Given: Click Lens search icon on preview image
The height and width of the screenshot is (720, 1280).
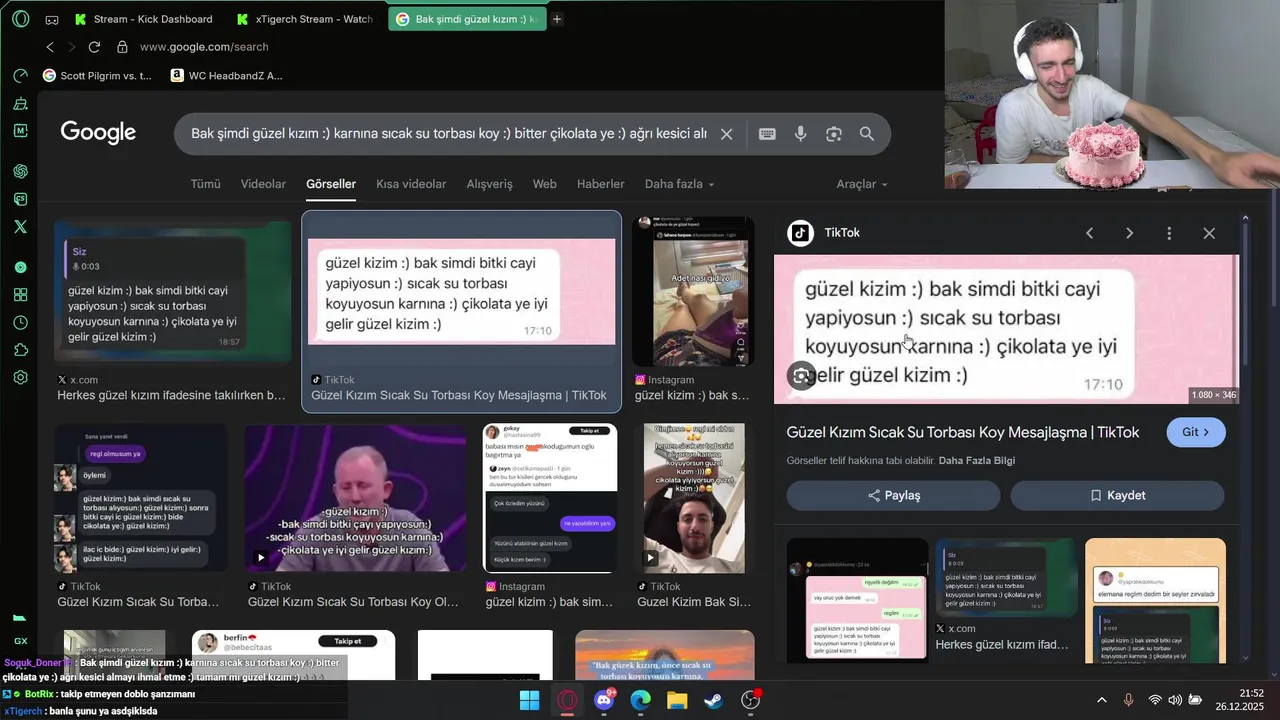Looking at the screenshot, I should [x=801, y=376].
